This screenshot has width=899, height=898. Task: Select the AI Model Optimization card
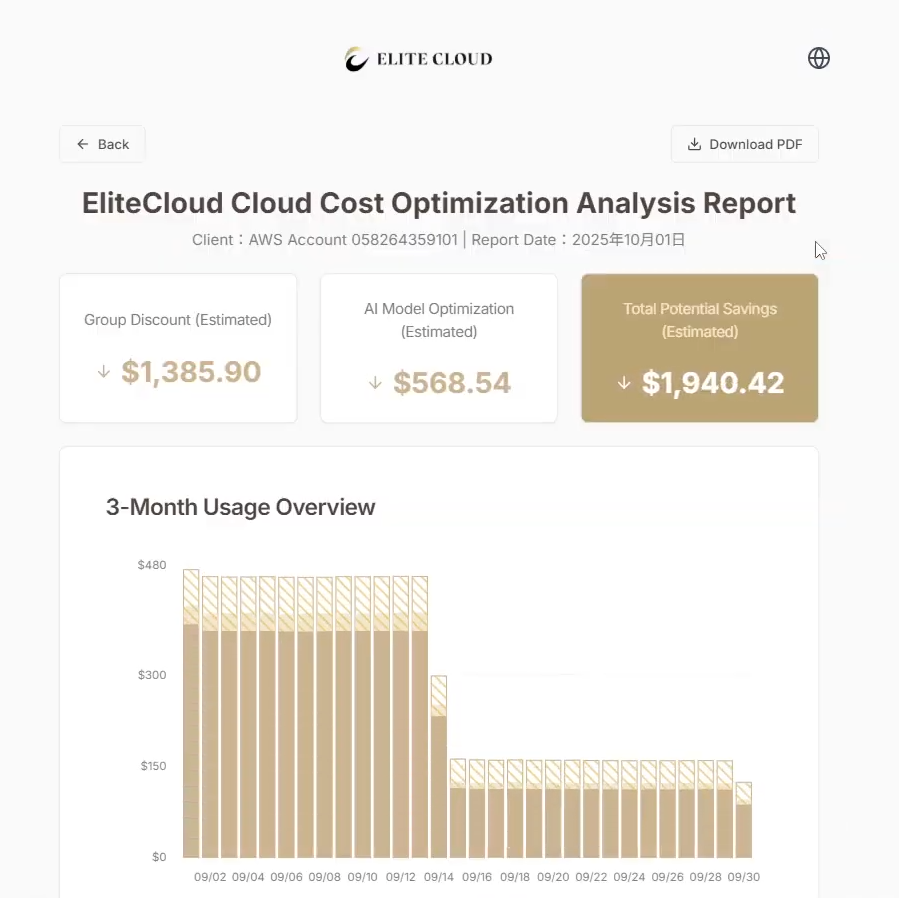[439, 348]
